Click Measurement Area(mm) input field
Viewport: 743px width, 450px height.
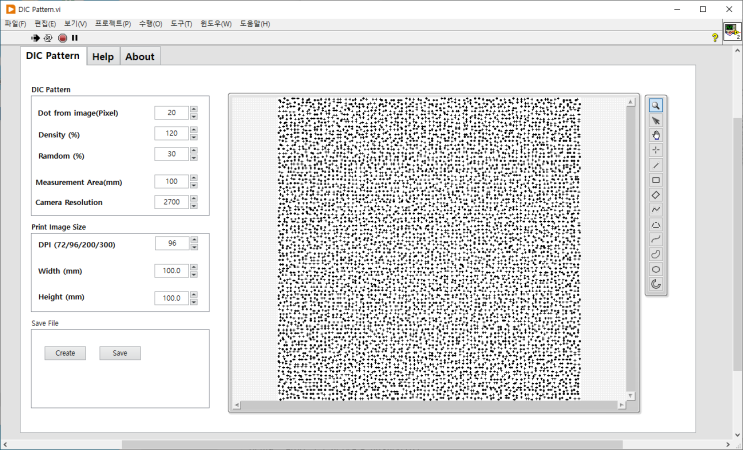[x=171, y=181]
